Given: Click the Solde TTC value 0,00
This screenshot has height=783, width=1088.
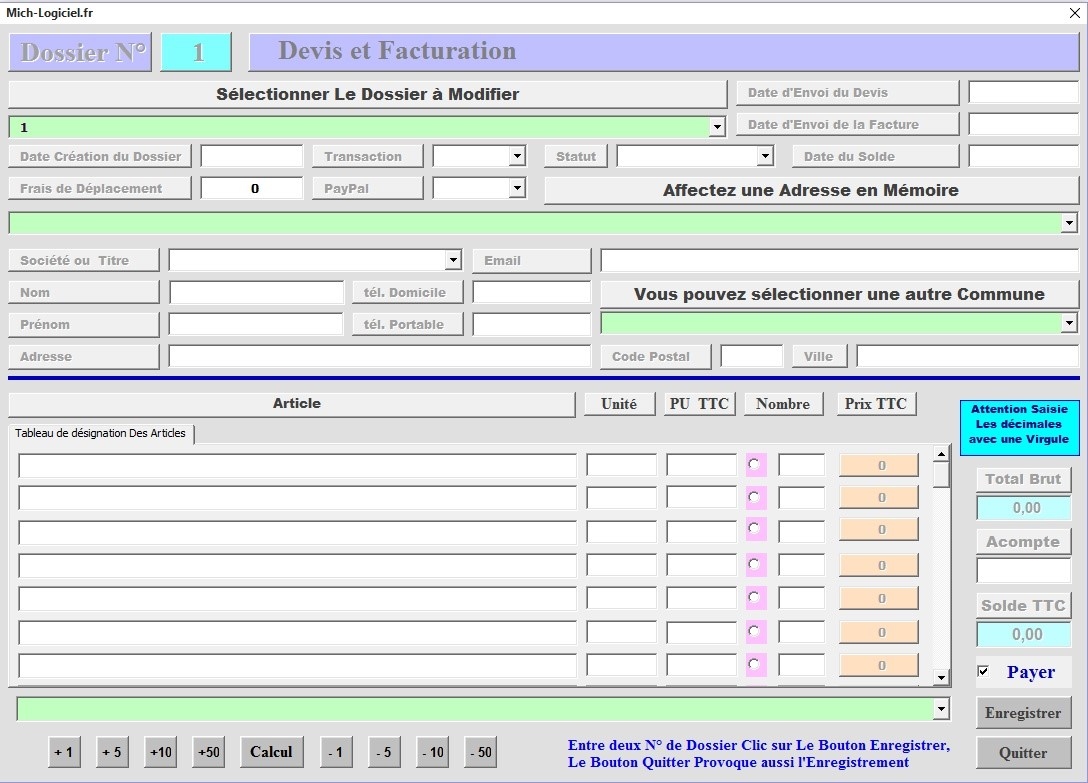Looking at the screenshot, I should coord(1023,634).
